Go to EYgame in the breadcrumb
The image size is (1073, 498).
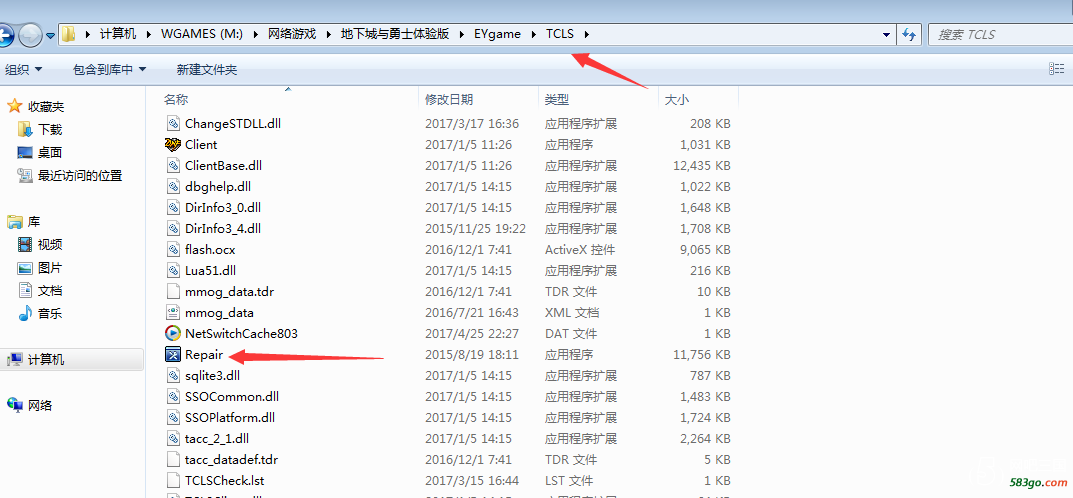click(497, 34)
